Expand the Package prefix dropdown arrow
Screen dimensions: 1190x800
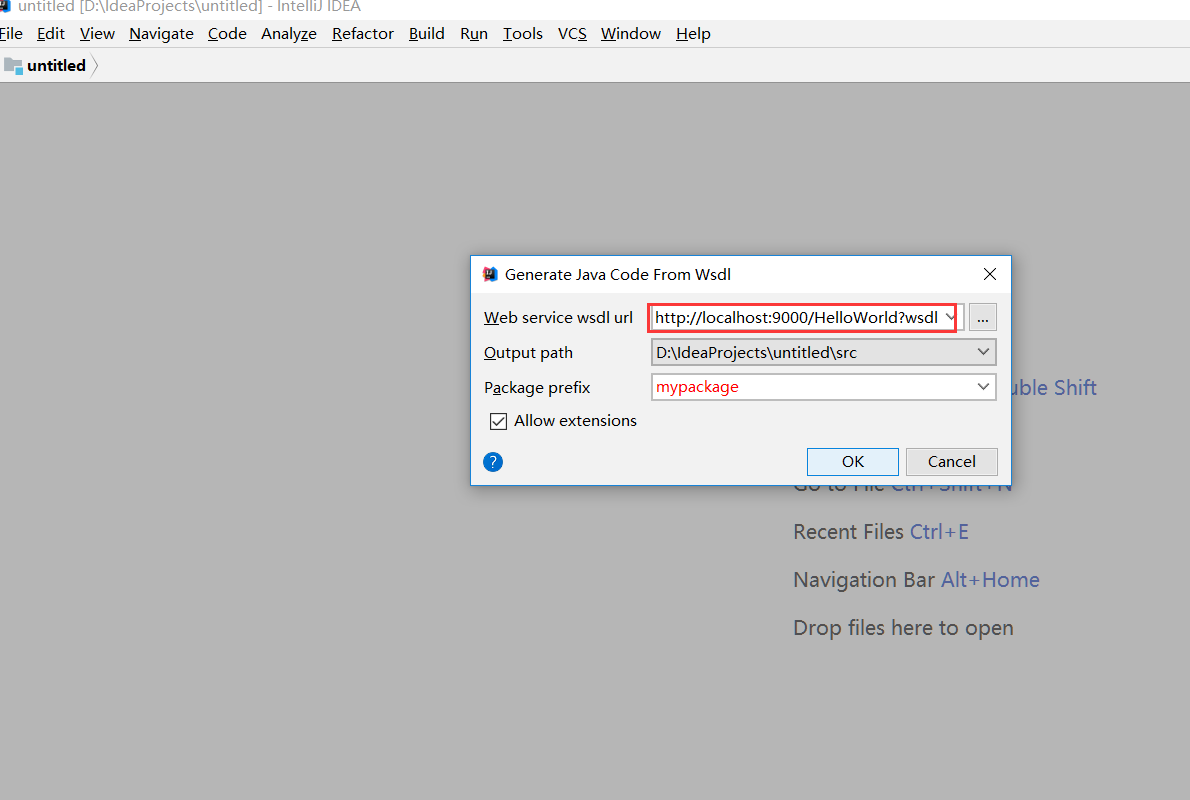983,387
